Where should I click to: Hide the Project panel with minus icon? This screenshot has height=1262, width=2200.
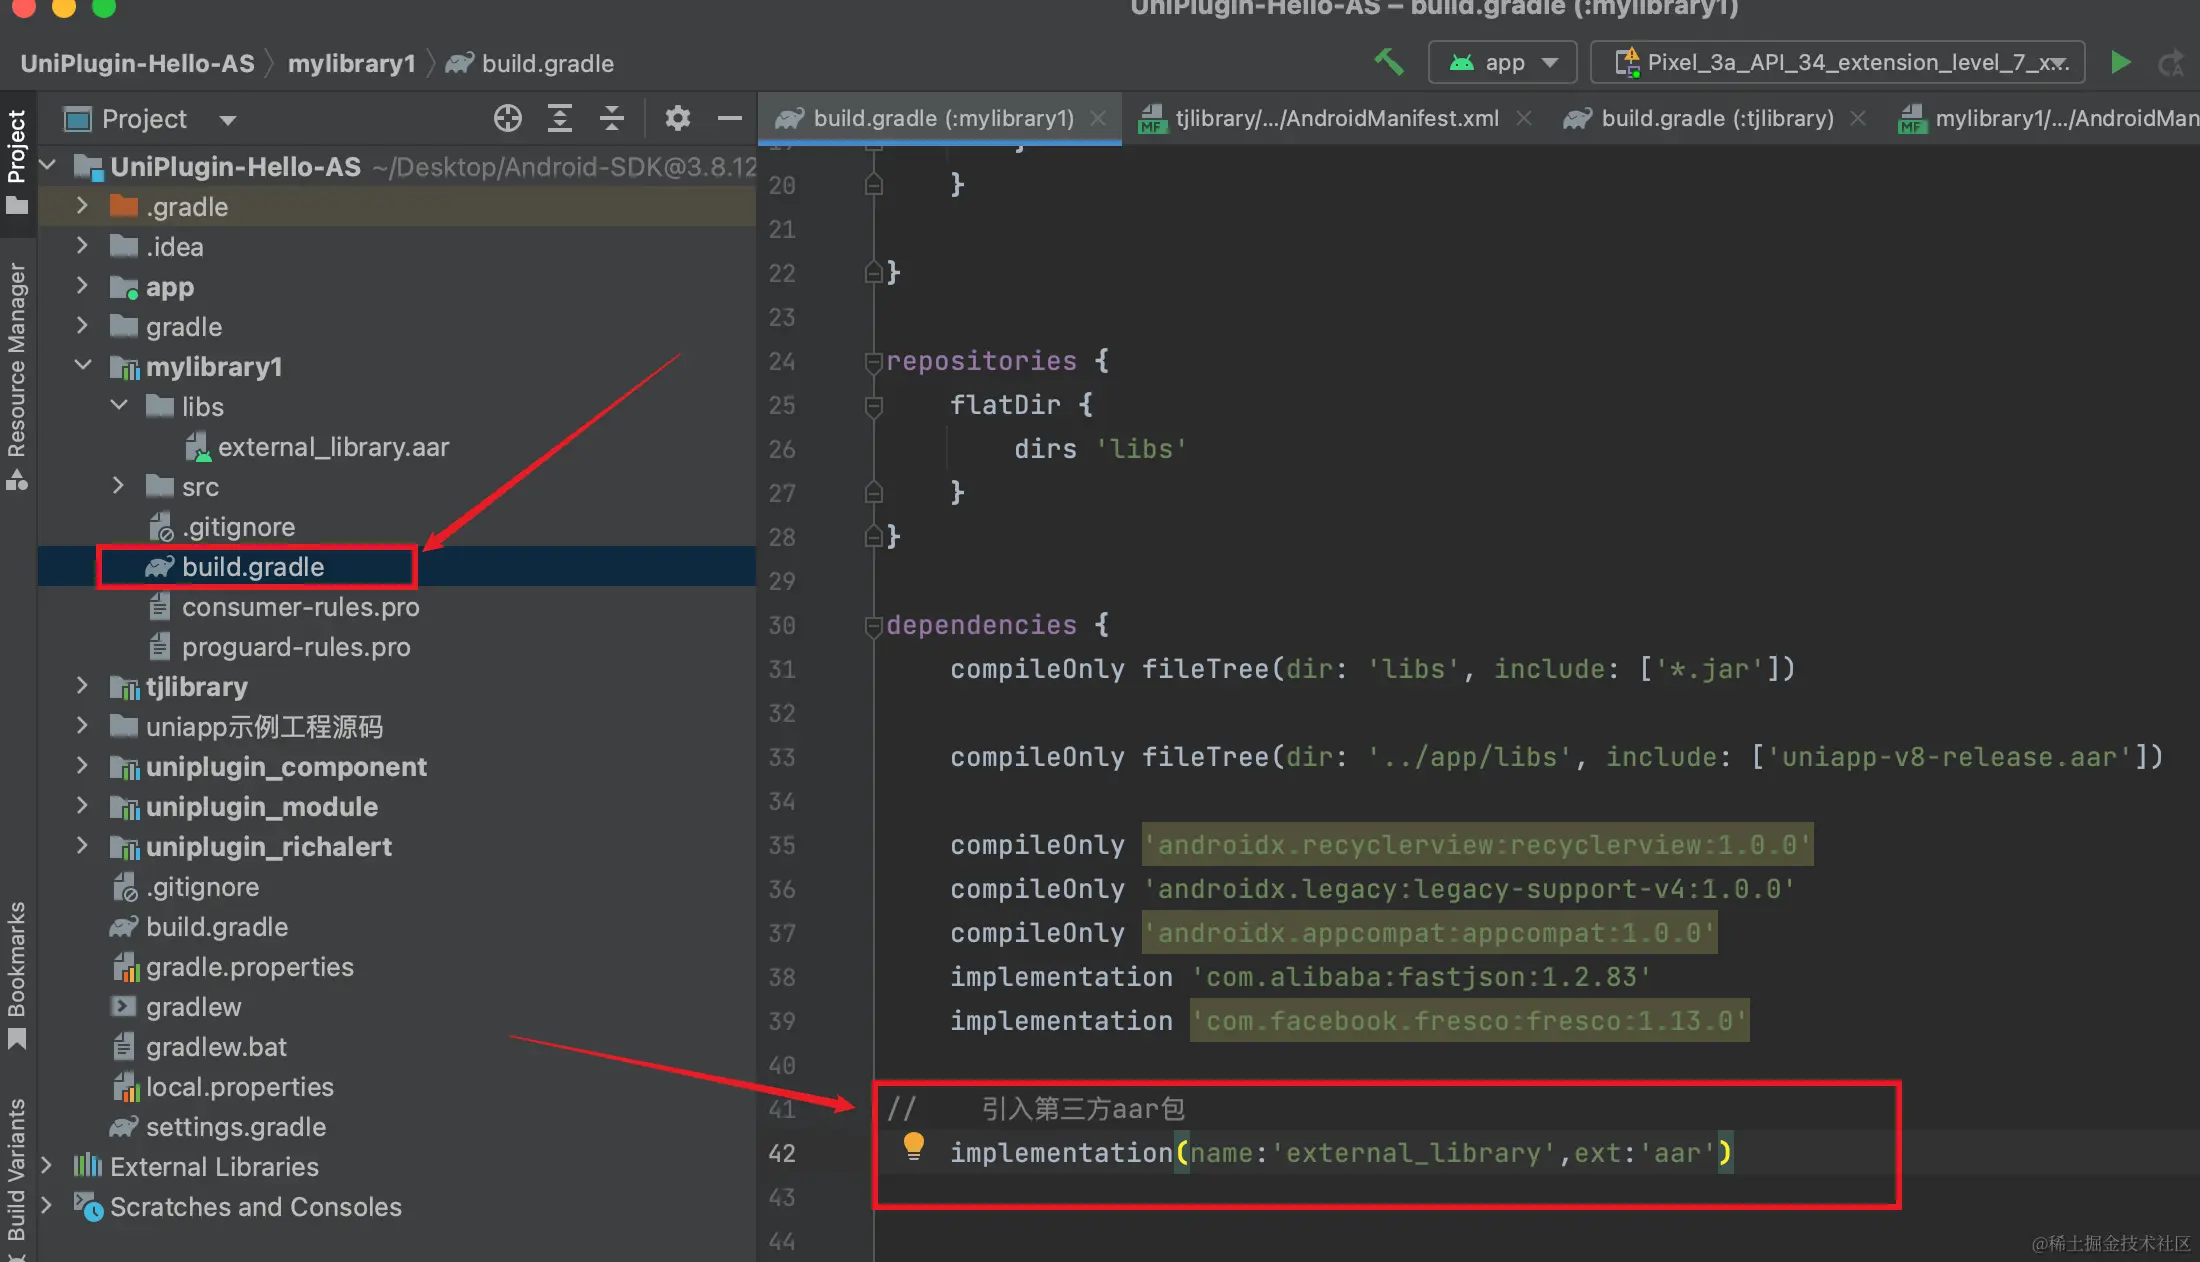(x=730, y=118)
